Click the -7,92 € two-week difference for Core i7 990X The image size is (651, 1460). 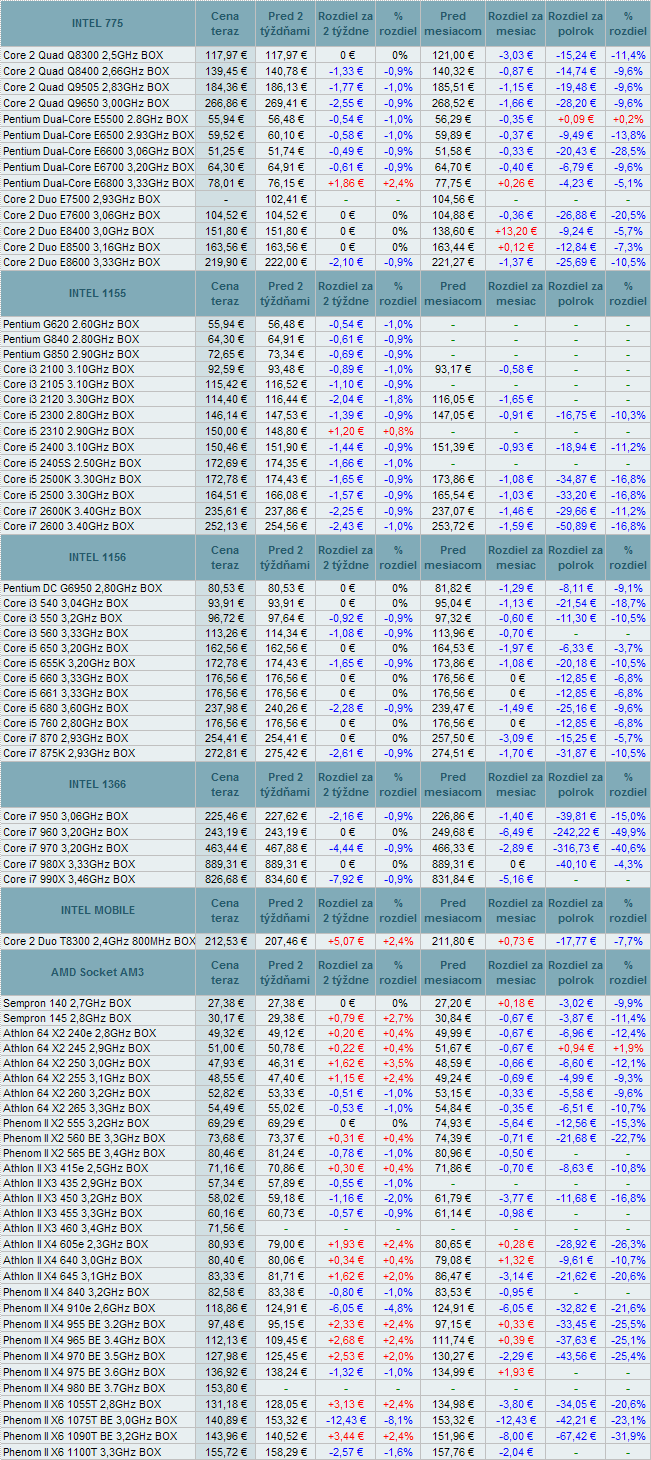(347, 879)
